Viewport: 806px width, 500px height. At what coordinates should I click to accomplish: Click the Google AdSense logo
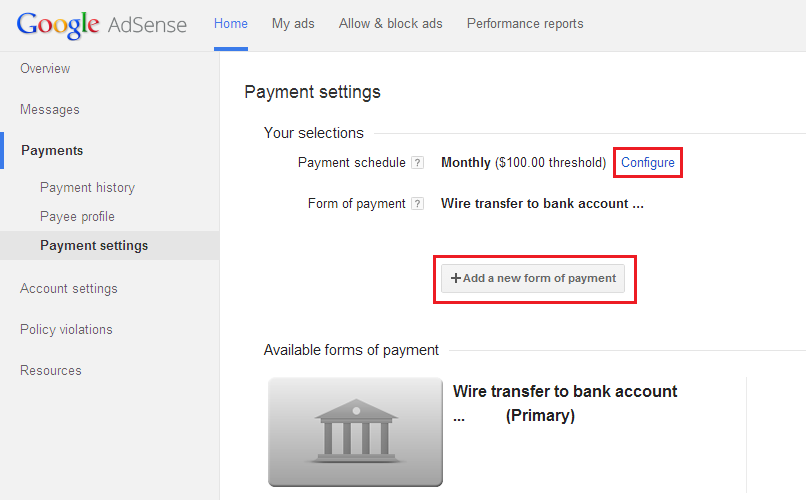click(102, 25)
